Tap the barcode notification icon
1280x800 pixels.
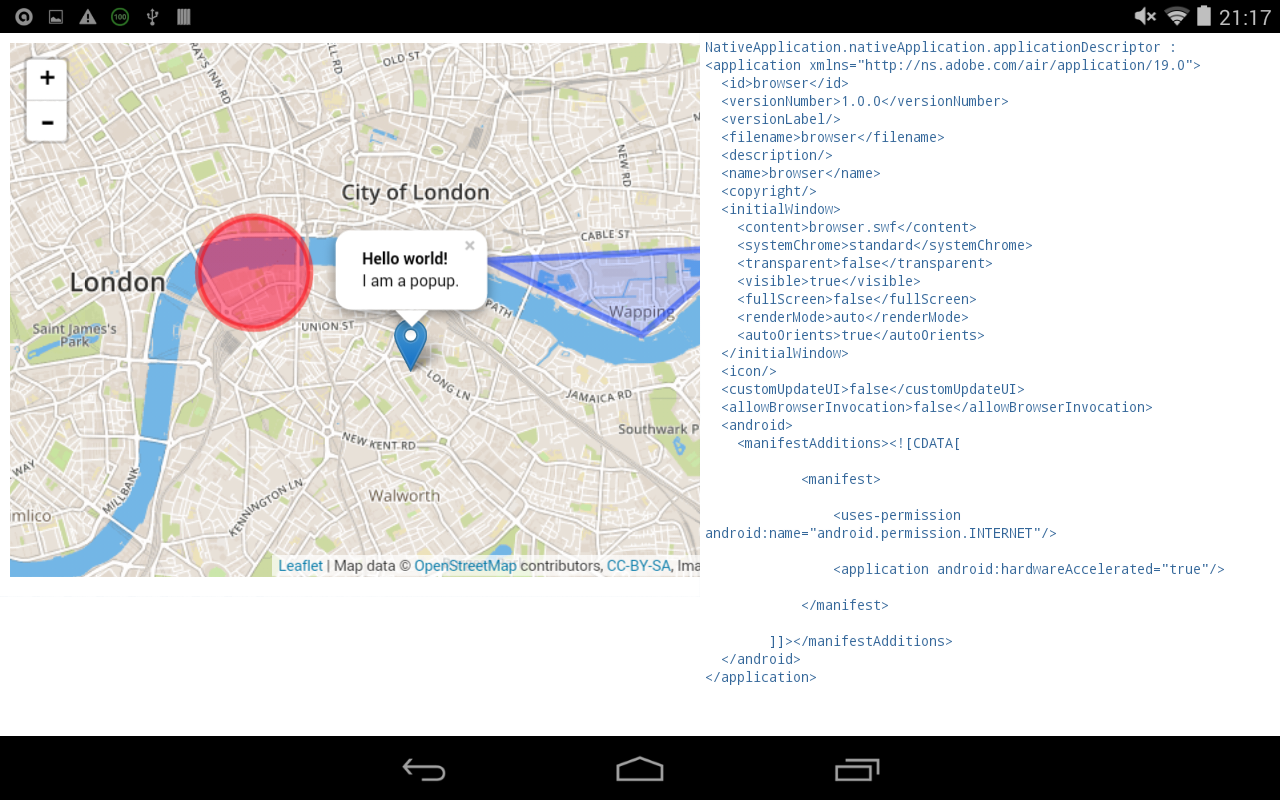184,17
